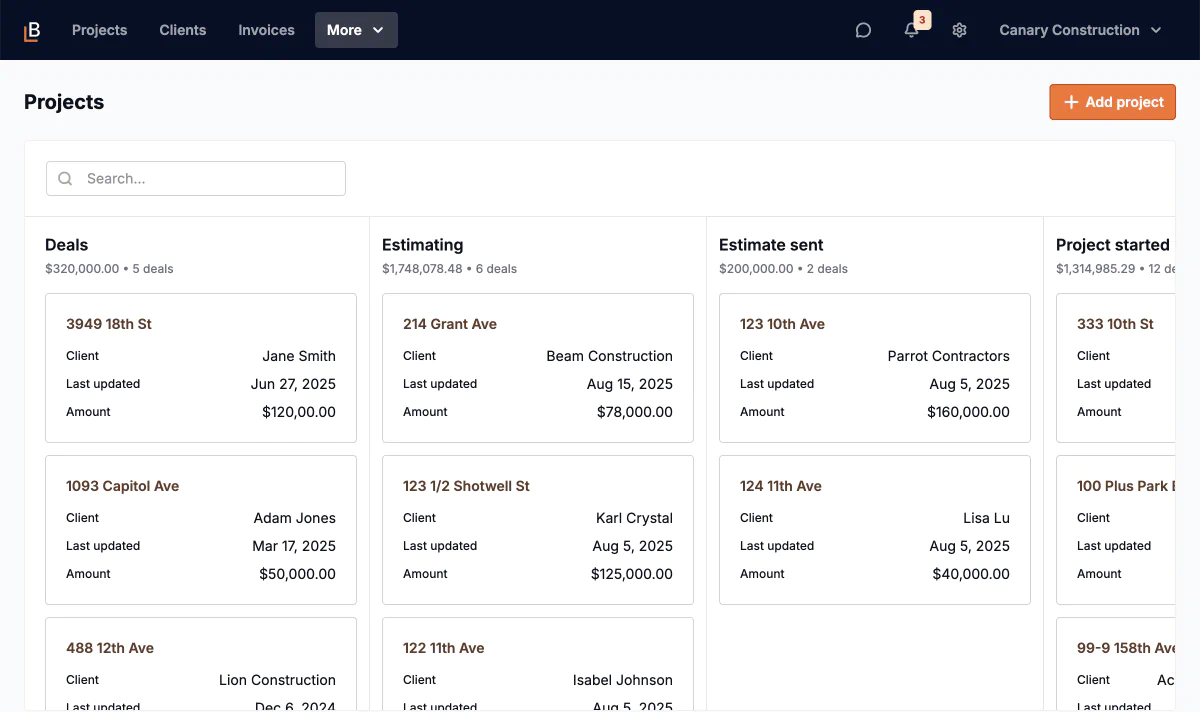Screen dimensions: 1200x712
Task: Focus the Search projects input field
Action: [196, 179]
